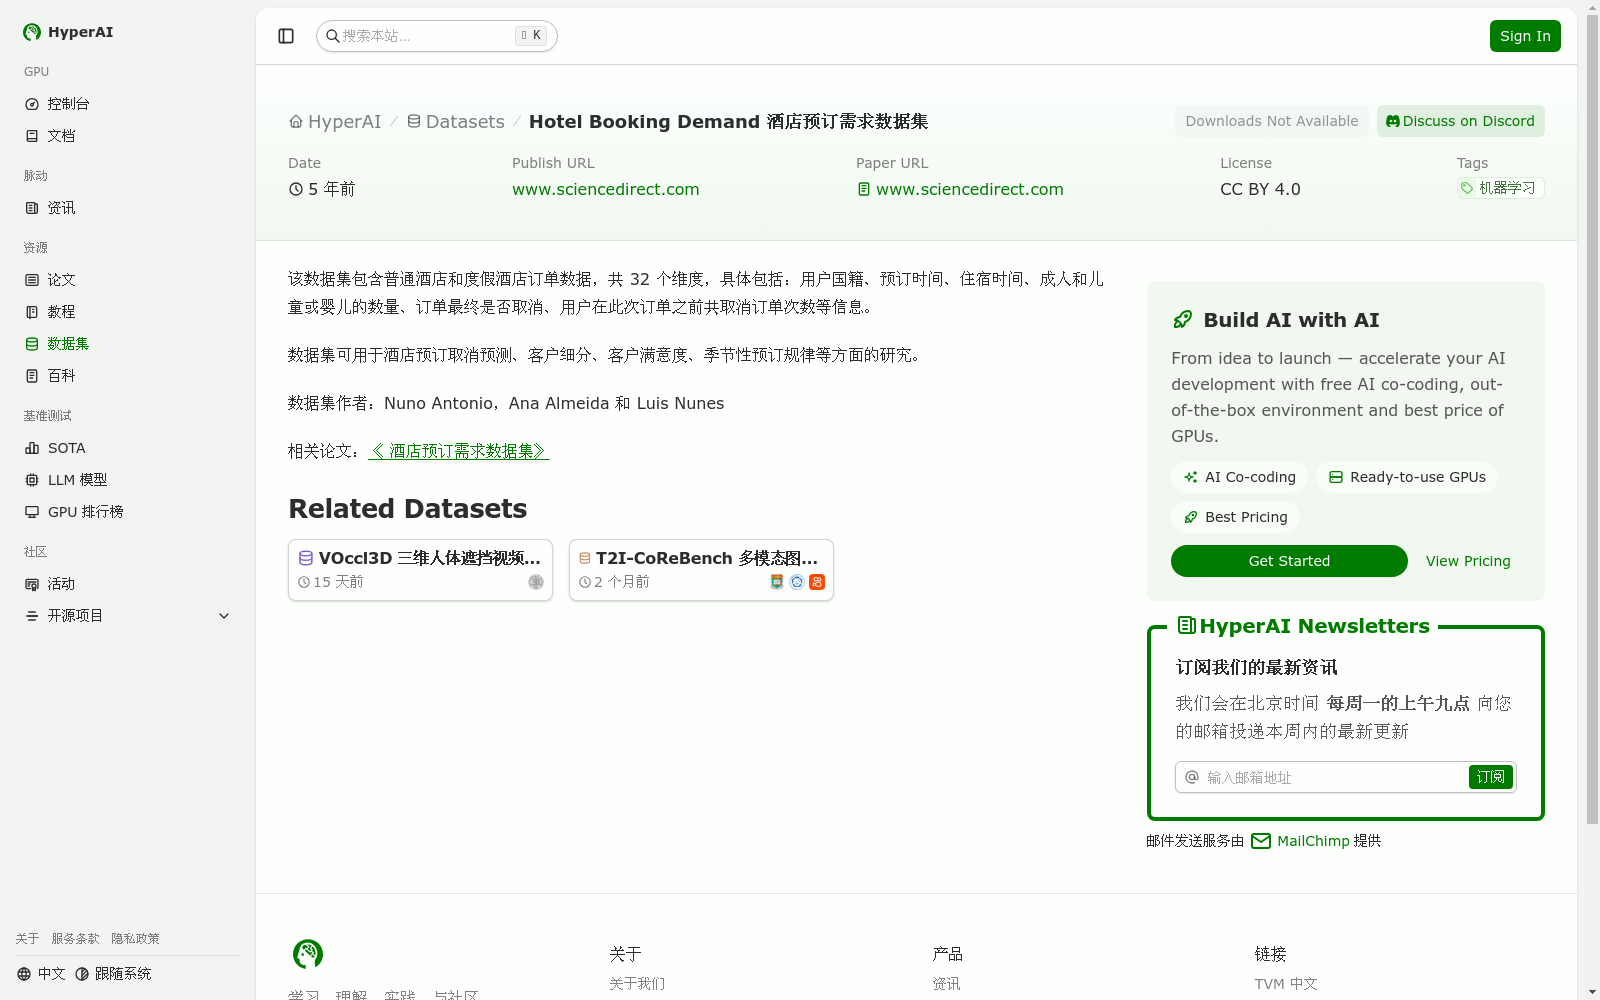Click the footer HyperAI logo
Screen dimensions: 1600x1000
tap(308, 954)
